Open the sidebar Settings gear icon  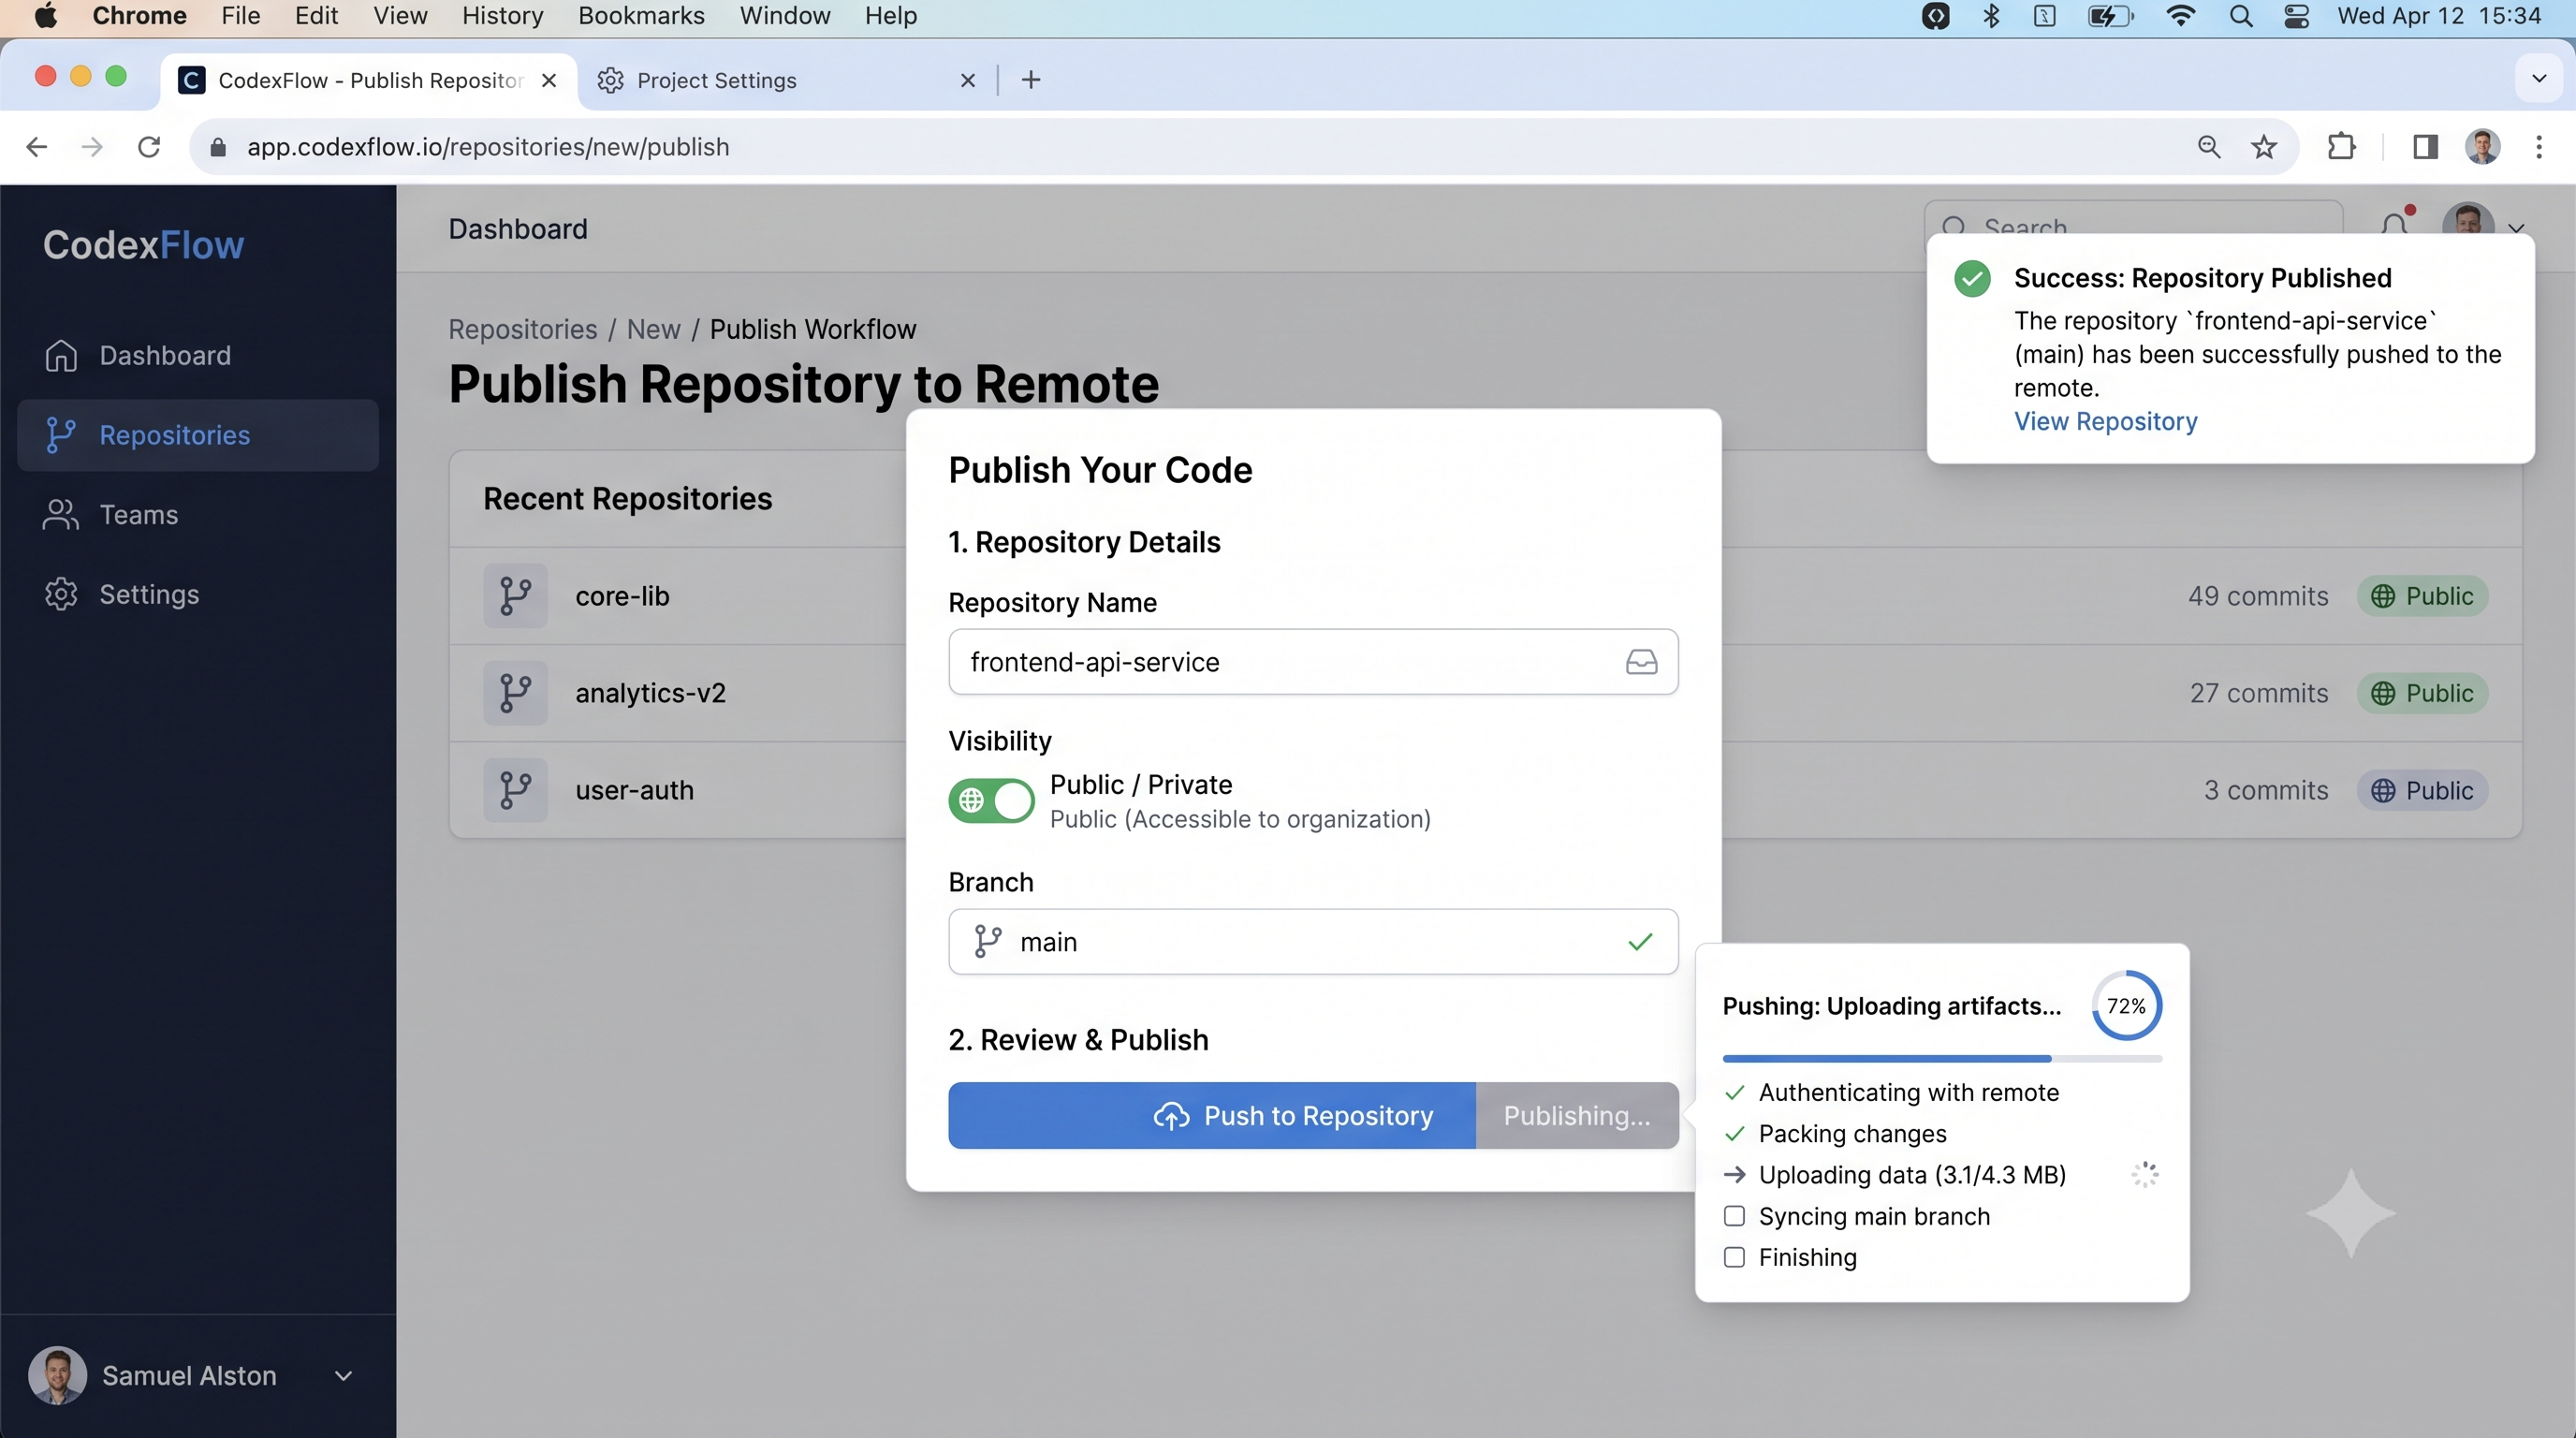(x=61, y=594)
